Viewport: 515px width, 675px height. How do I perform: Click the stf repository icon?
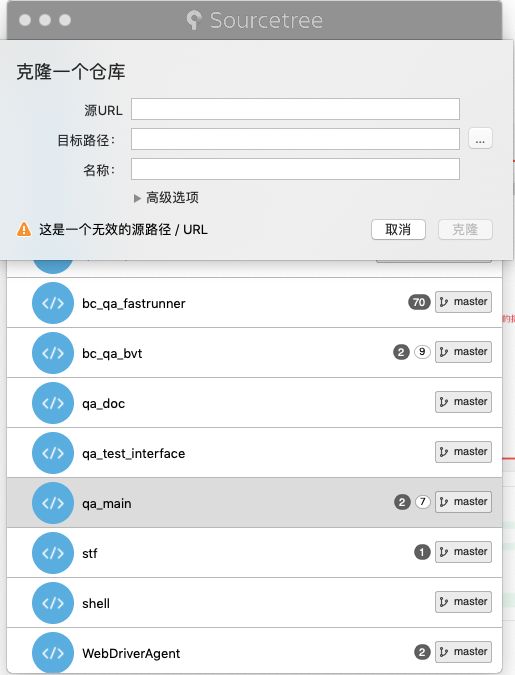pos(53,552)
